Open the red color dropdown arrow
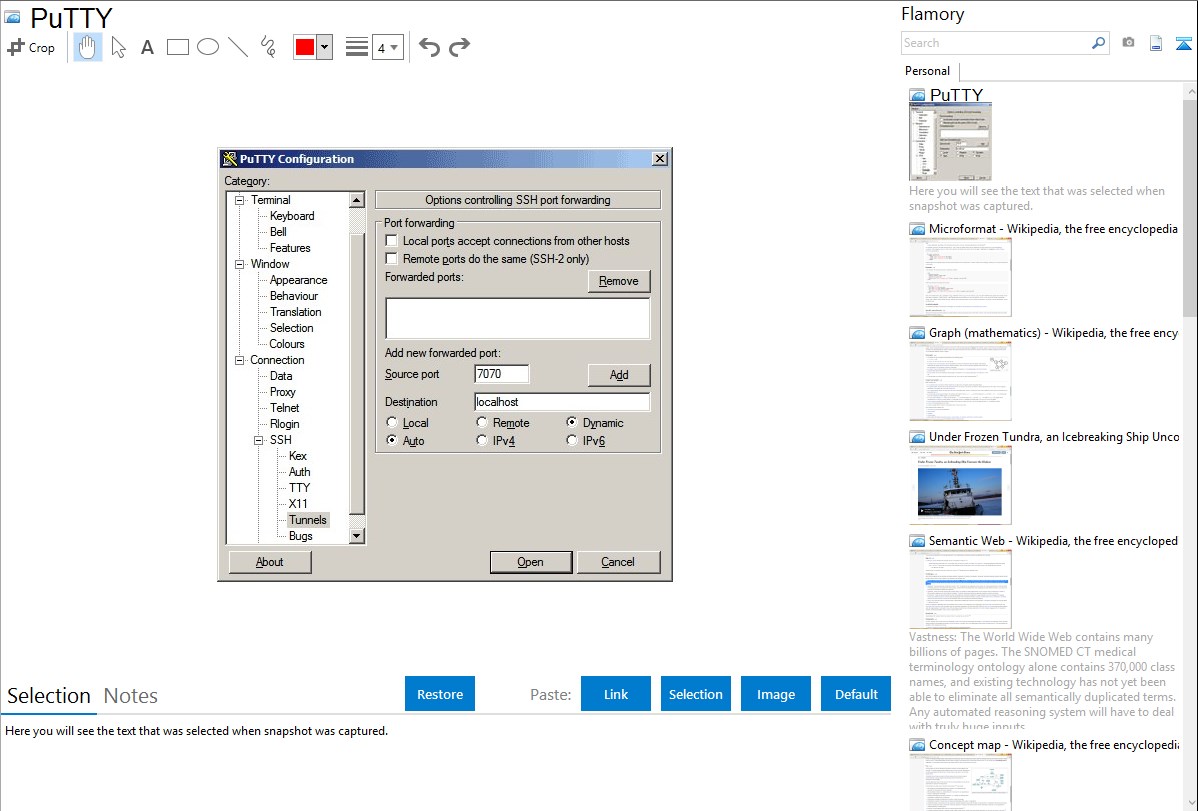 point(324,47)
